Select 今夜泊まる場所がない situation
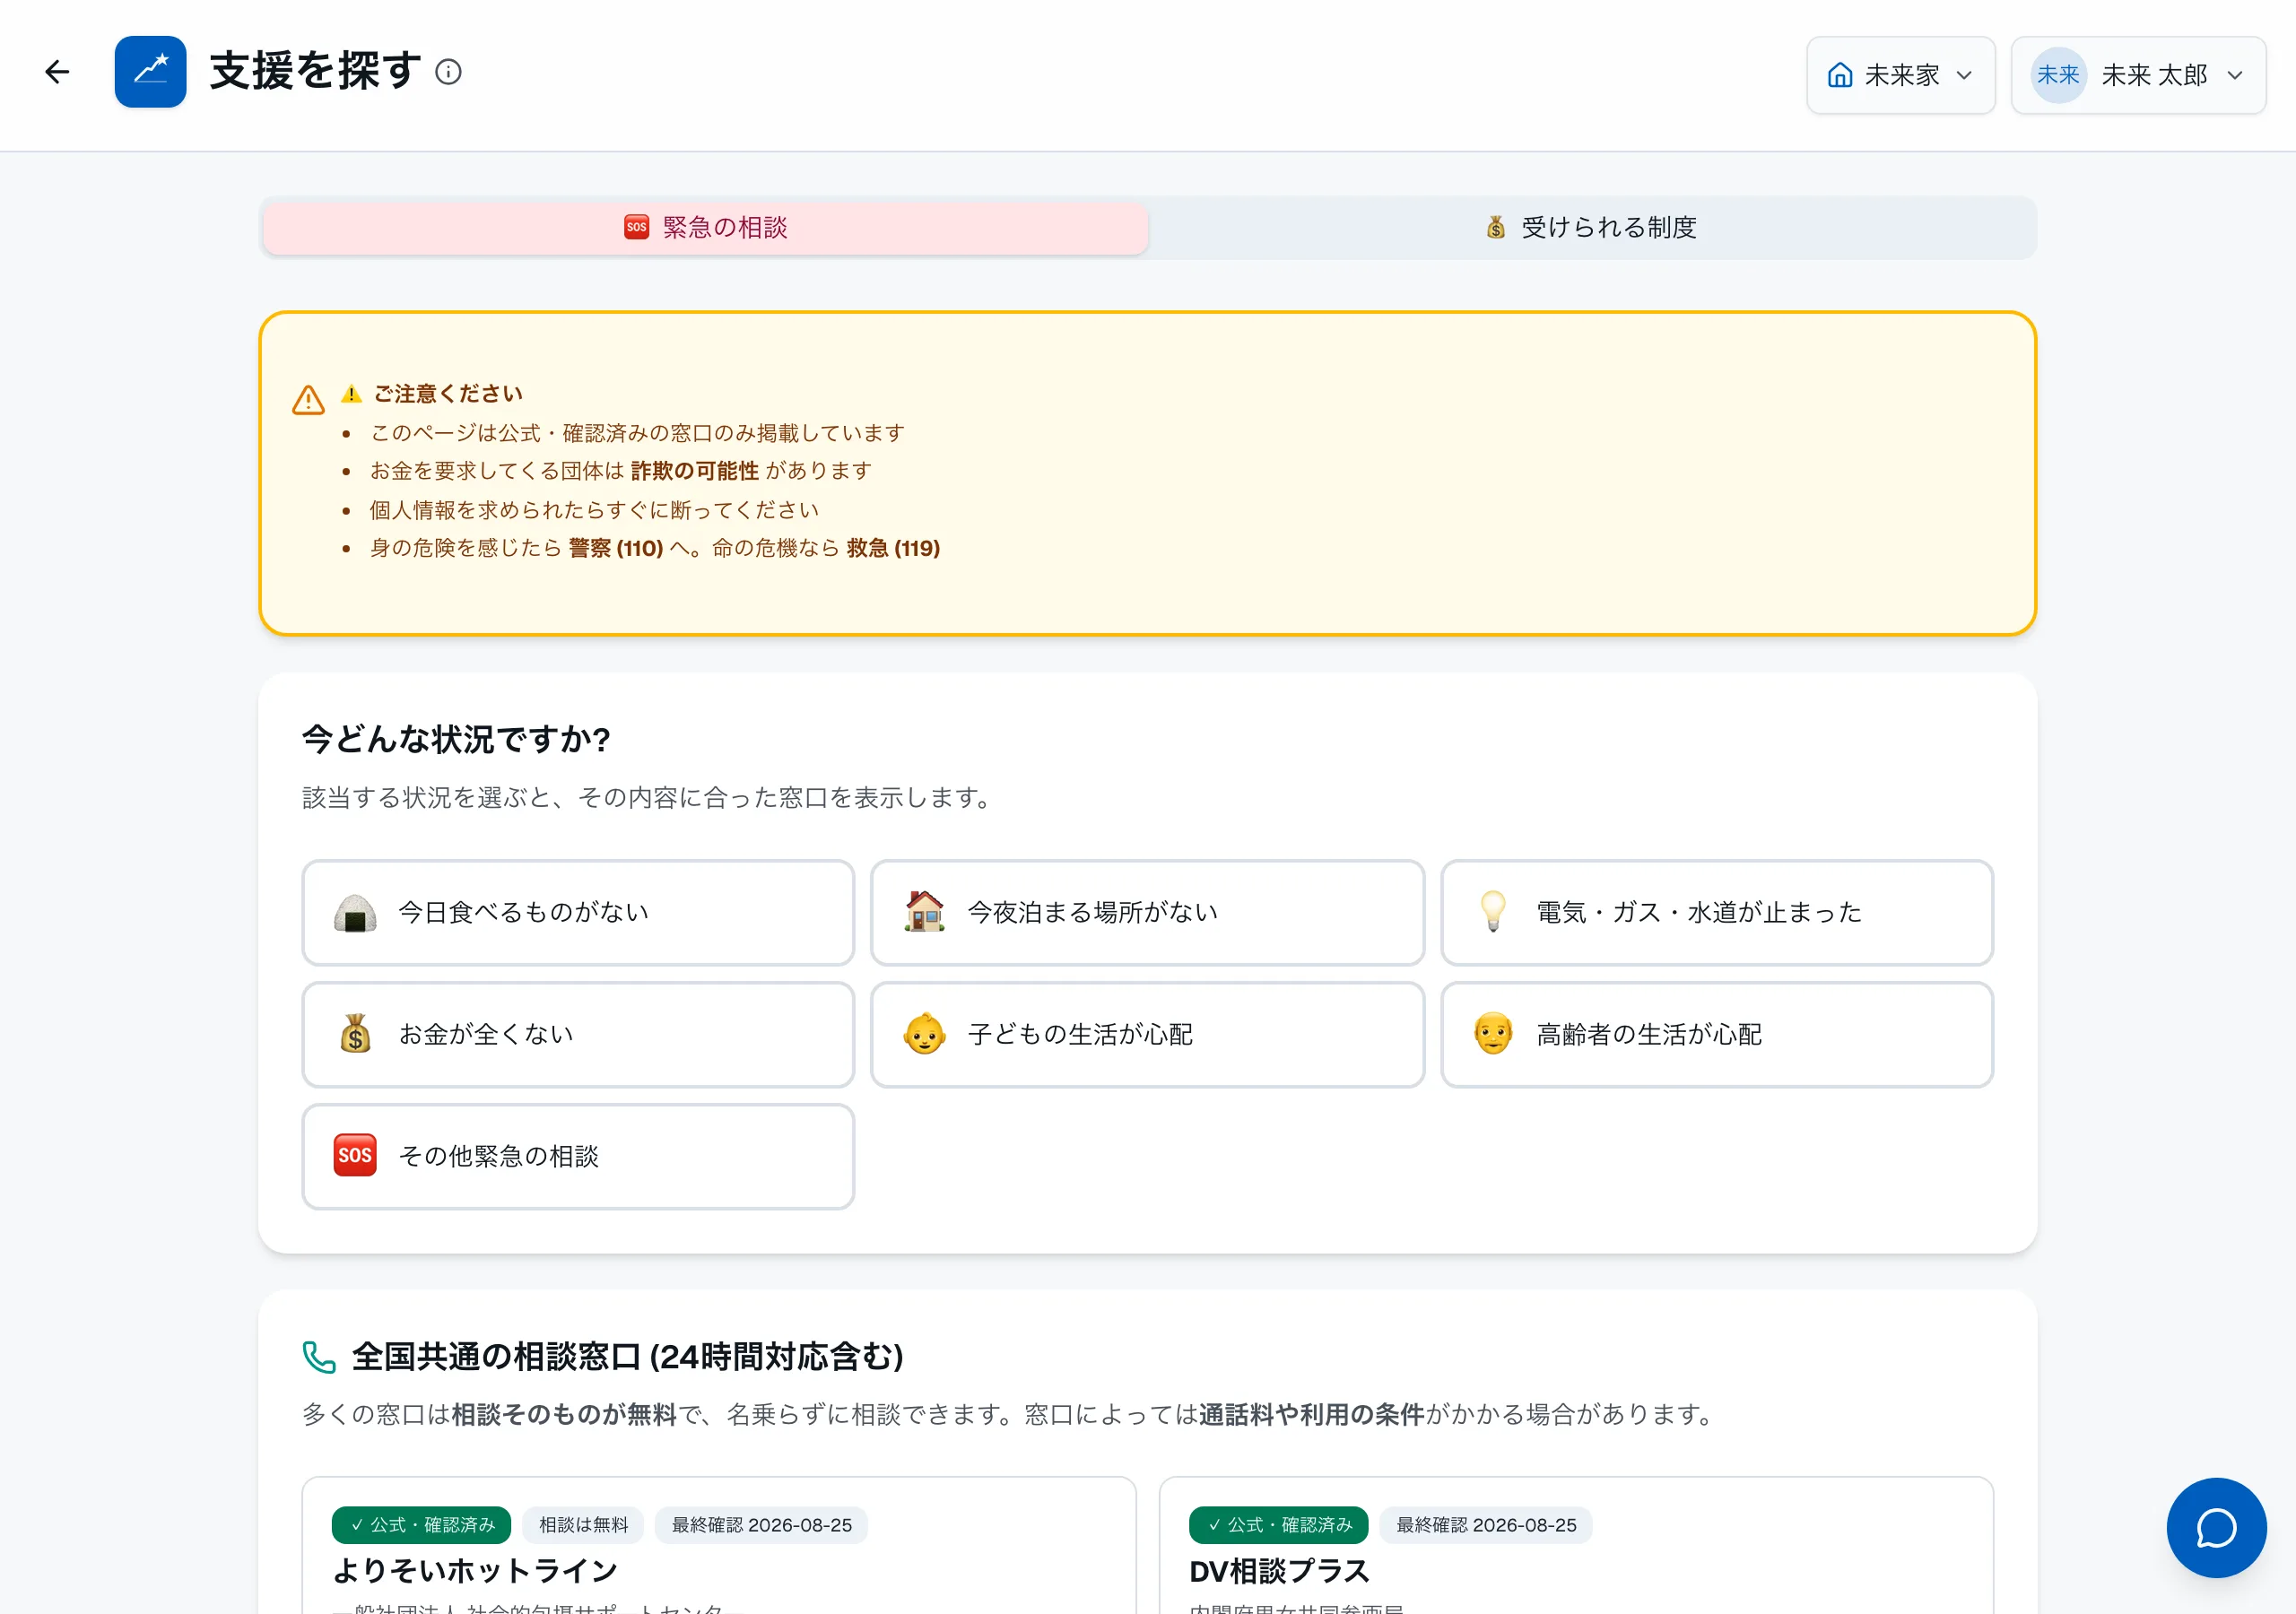Screen dimensions: 2296x1614 [1147, 912]
